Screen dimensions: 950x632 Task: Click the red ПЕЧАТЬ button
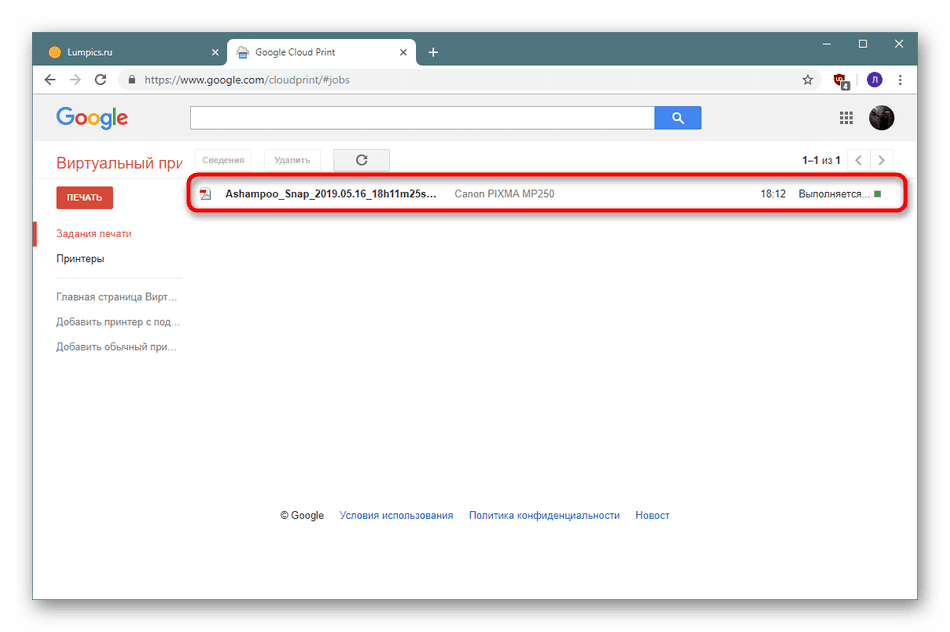(x=84, y=198)
